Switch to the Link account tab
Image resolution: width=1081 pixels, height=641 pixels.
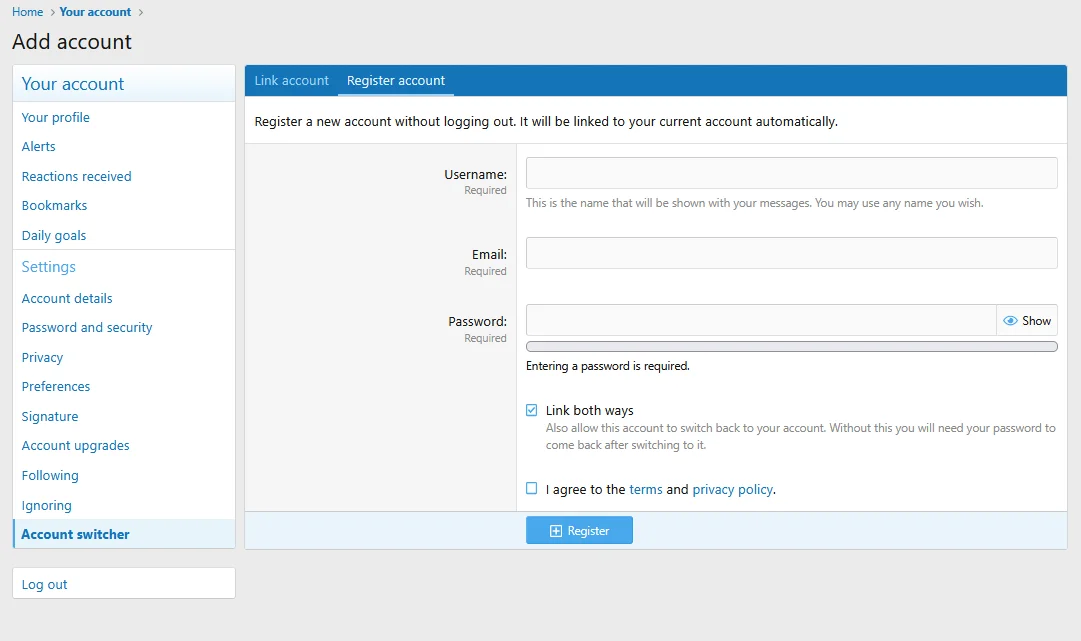[x=292, y=81]
